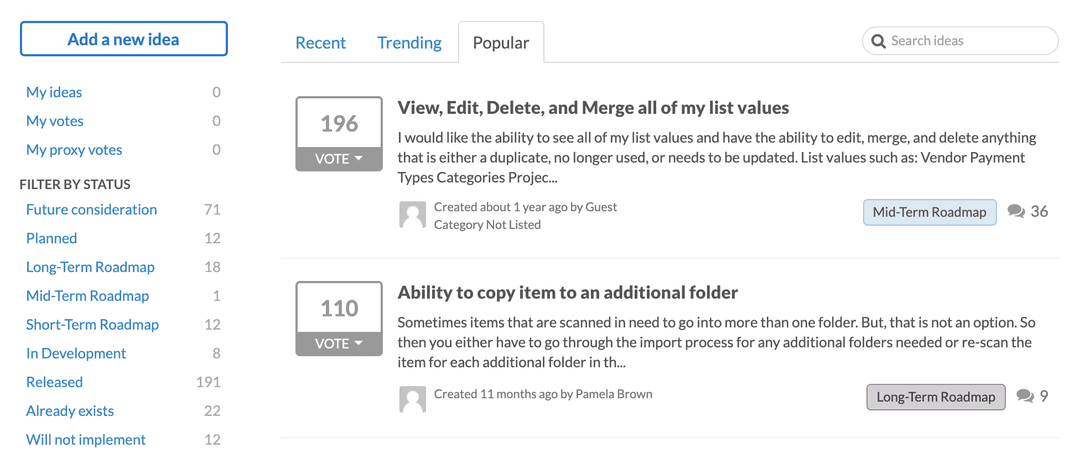Click the comments icon showing 9
1080x459 pixels.
pos(1025,396)
